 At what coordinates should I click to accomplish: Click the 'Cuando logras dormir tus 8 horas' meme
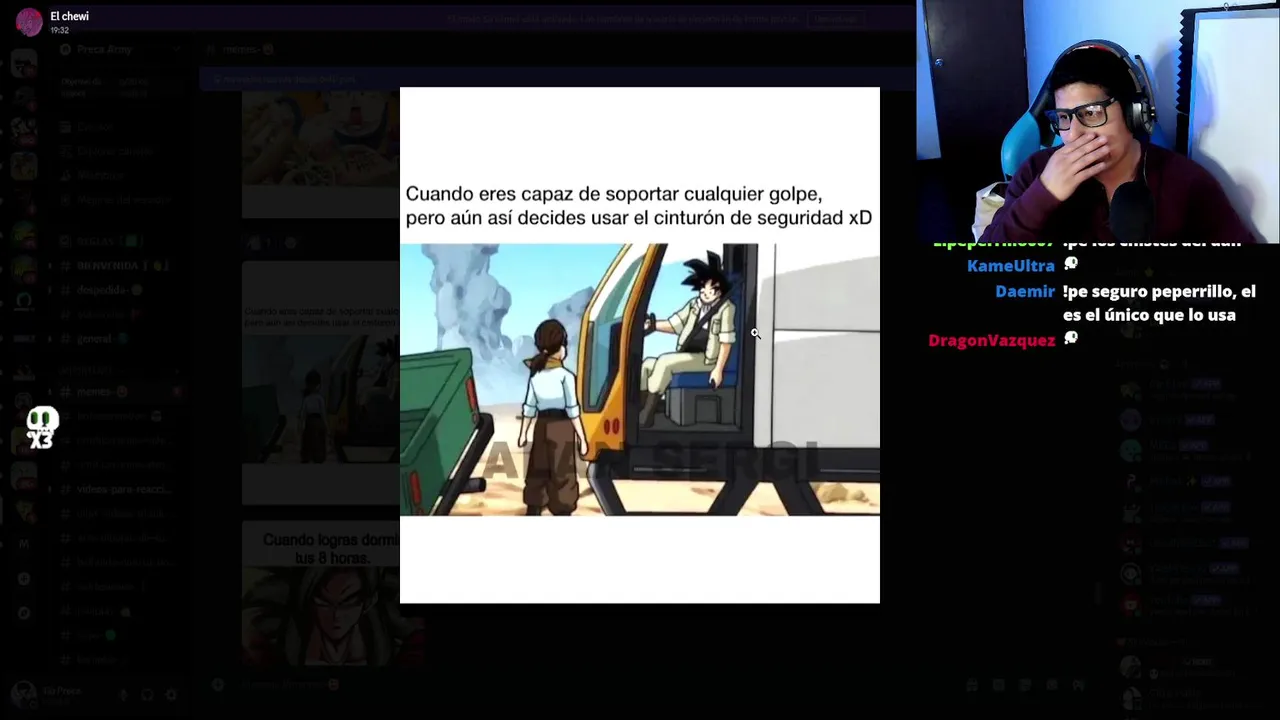(x=321, y=592)
